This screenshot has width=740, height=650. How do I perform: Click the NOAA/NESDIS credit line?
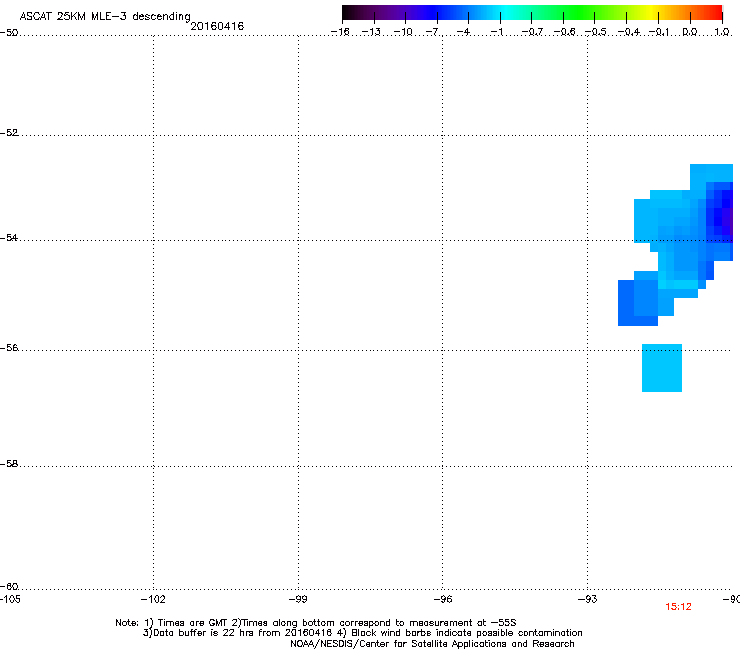[x=432, y=643]
